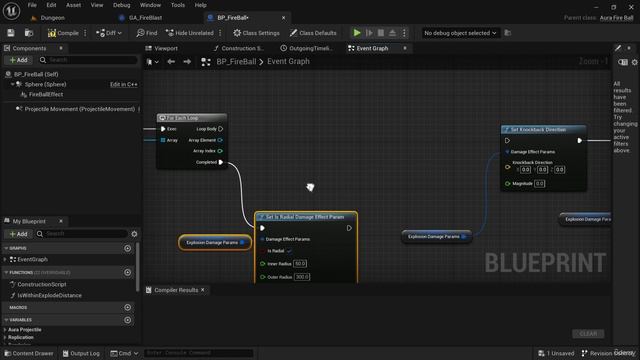Close the Event Graph tab
Image resolution: width=640 pixels, height=360 pixels.
pyautogui.click(x=405, y=48)
